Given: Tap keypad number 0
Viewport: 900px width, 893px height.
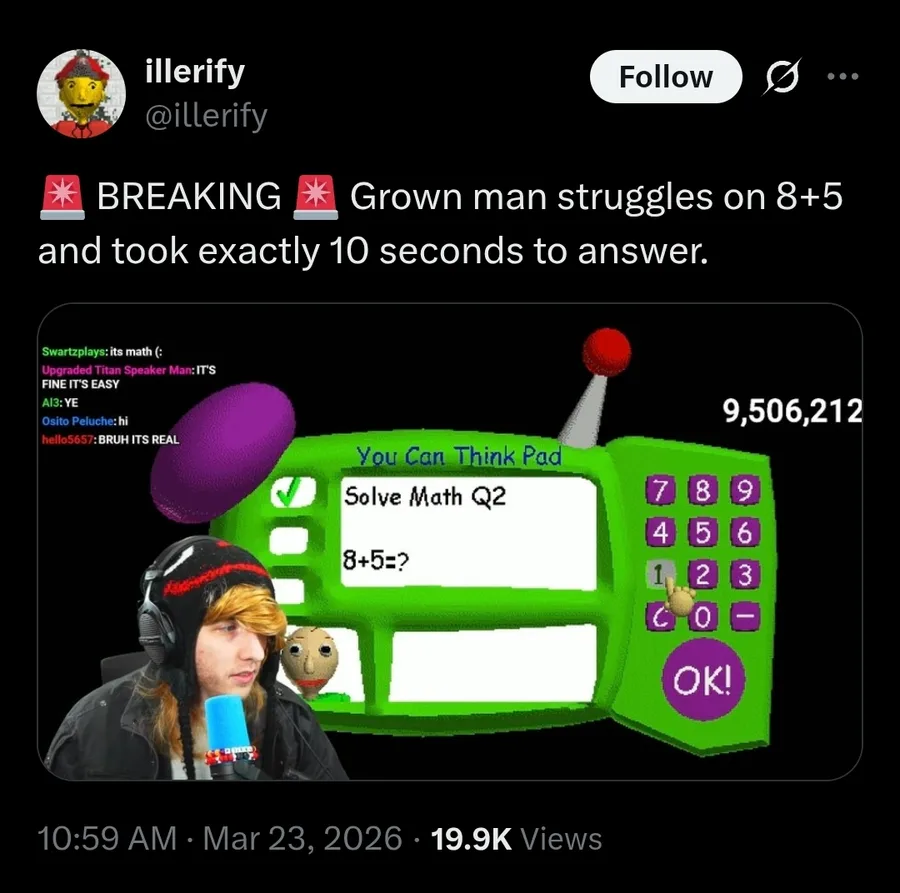Looking at the screenshot, I should point(703,618).
